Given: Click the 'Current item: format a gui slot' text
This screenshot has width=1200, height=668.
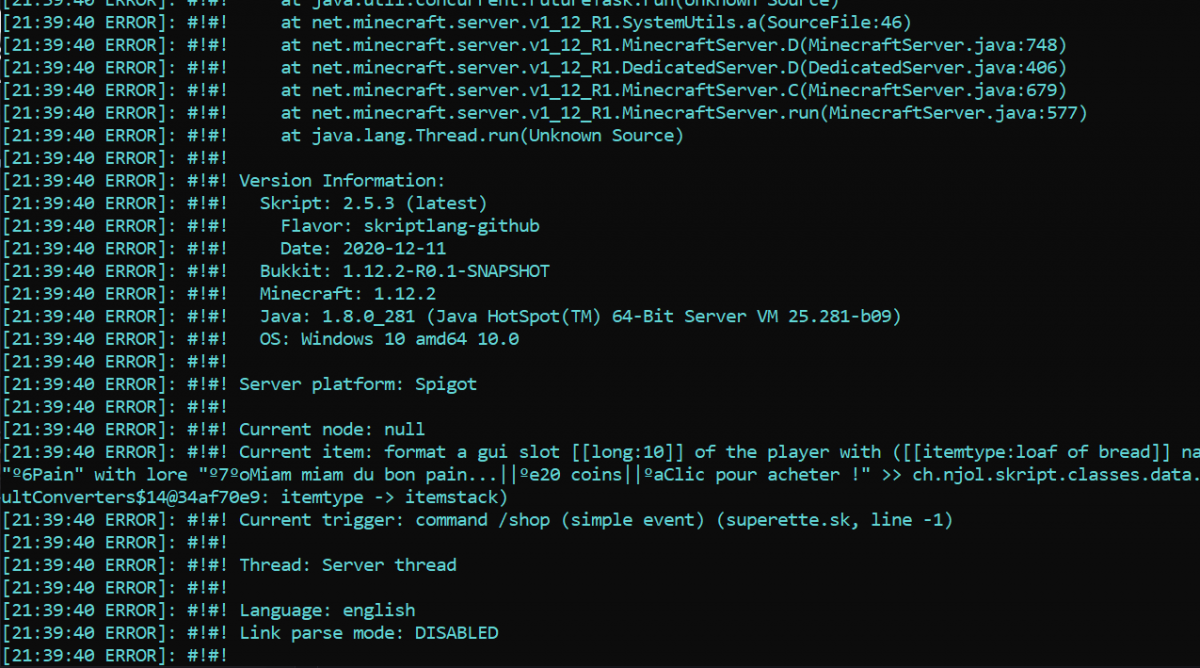Looking at the screenshot, I should [x=400, y=452].
